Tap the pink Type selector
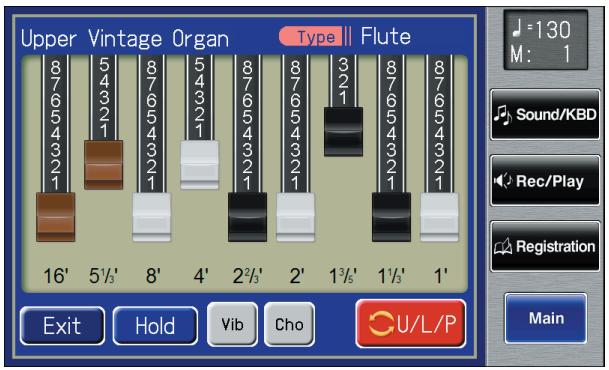 [x=315, y=36]
